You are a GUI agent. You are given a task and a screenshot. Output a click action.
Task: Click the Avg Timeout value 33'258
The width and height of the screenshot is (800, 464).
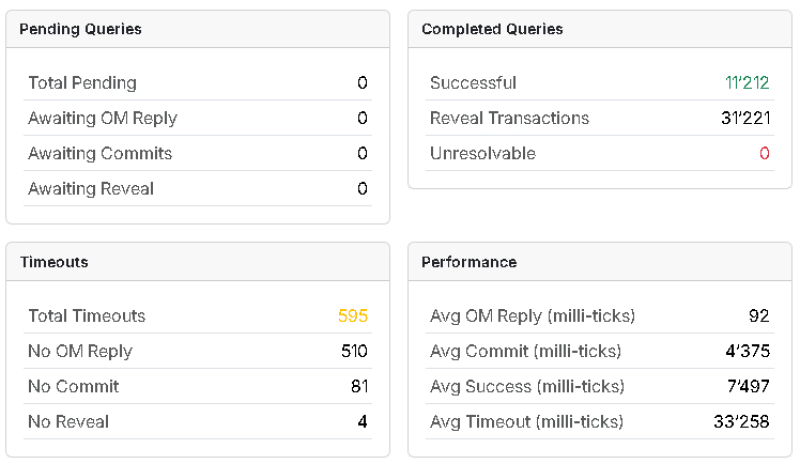(x=742, y=421)
